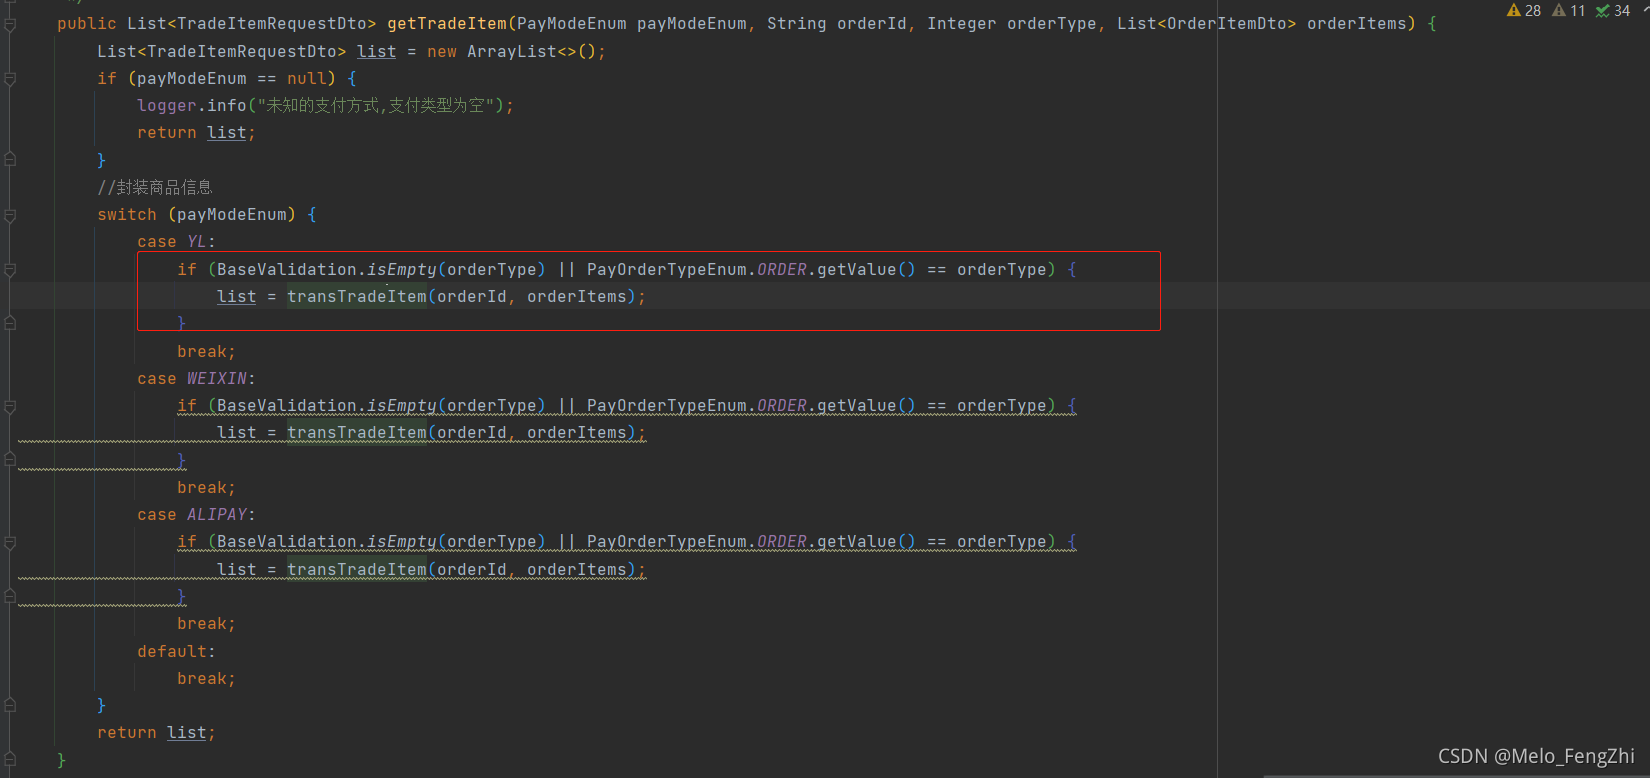This screenshot has width=1650, height=778.
Task: Collapse the 'if (payModeEnum == null)' block fold marker
Action: click(10, 78)
